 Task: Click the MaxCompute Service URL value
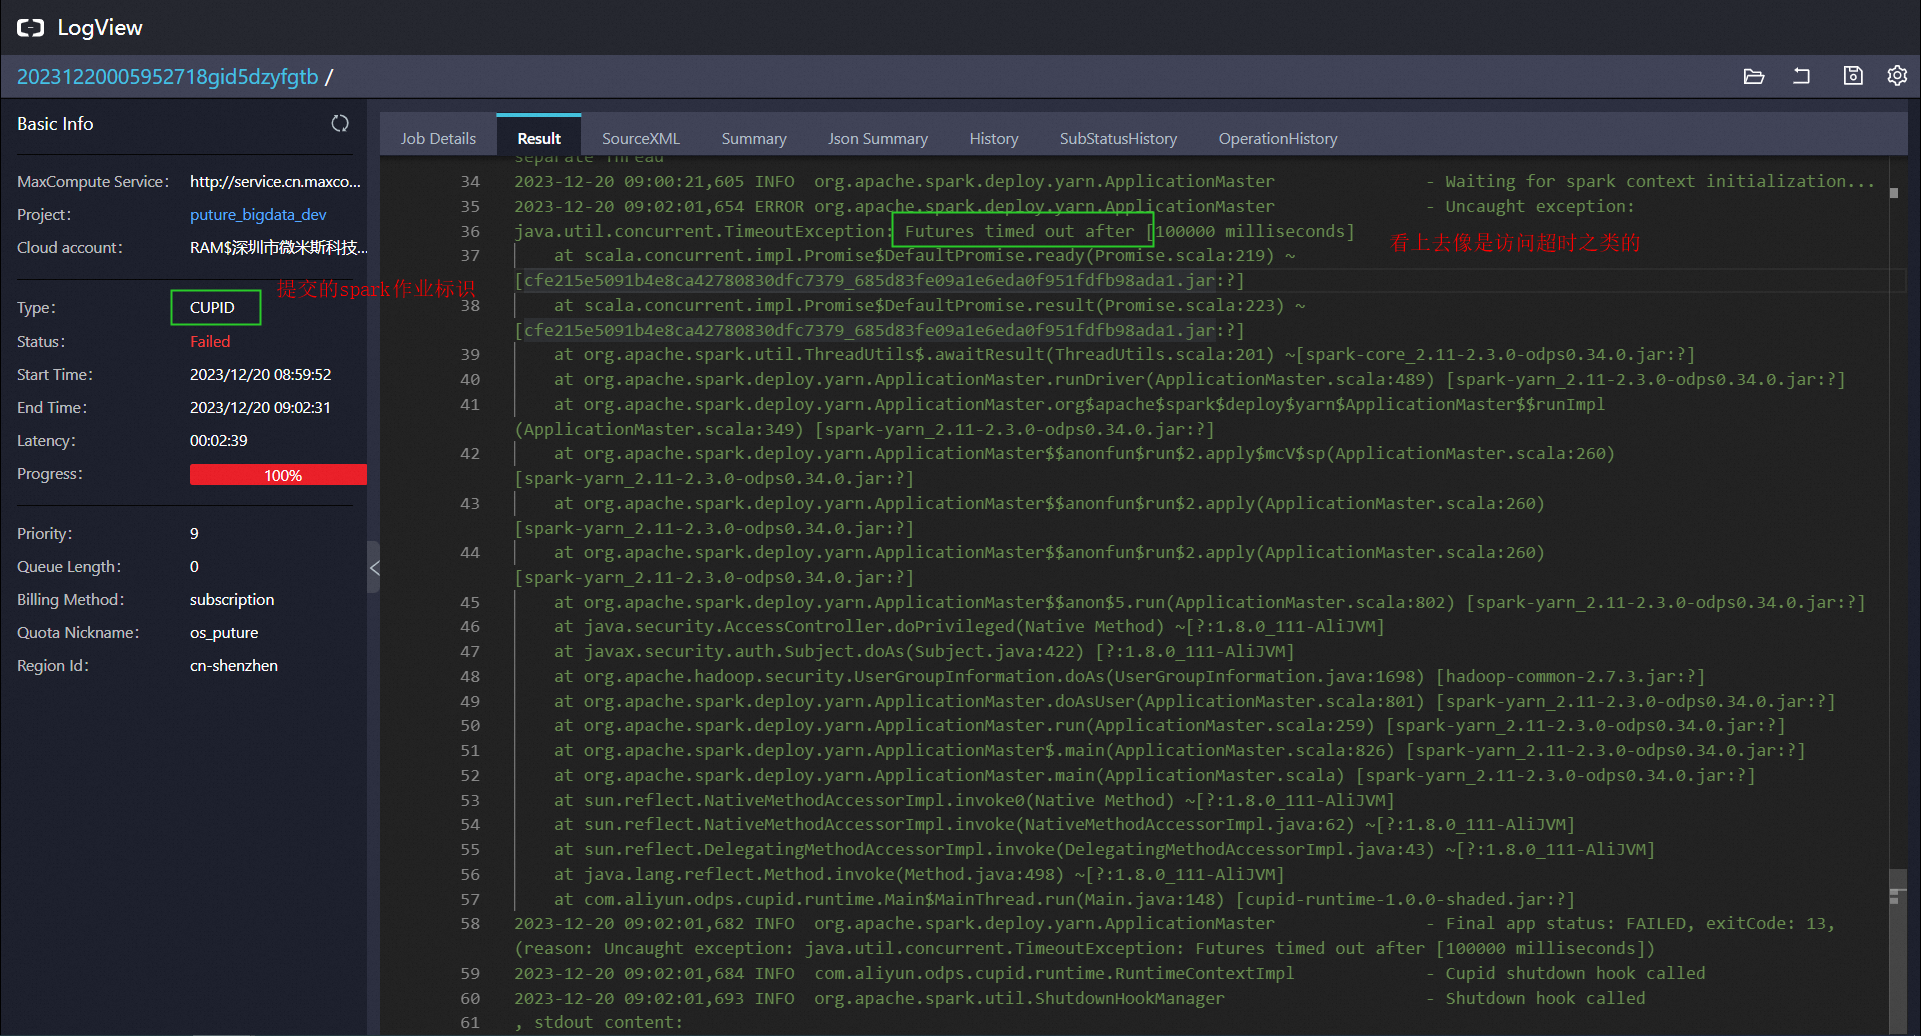tap(275, 182)
